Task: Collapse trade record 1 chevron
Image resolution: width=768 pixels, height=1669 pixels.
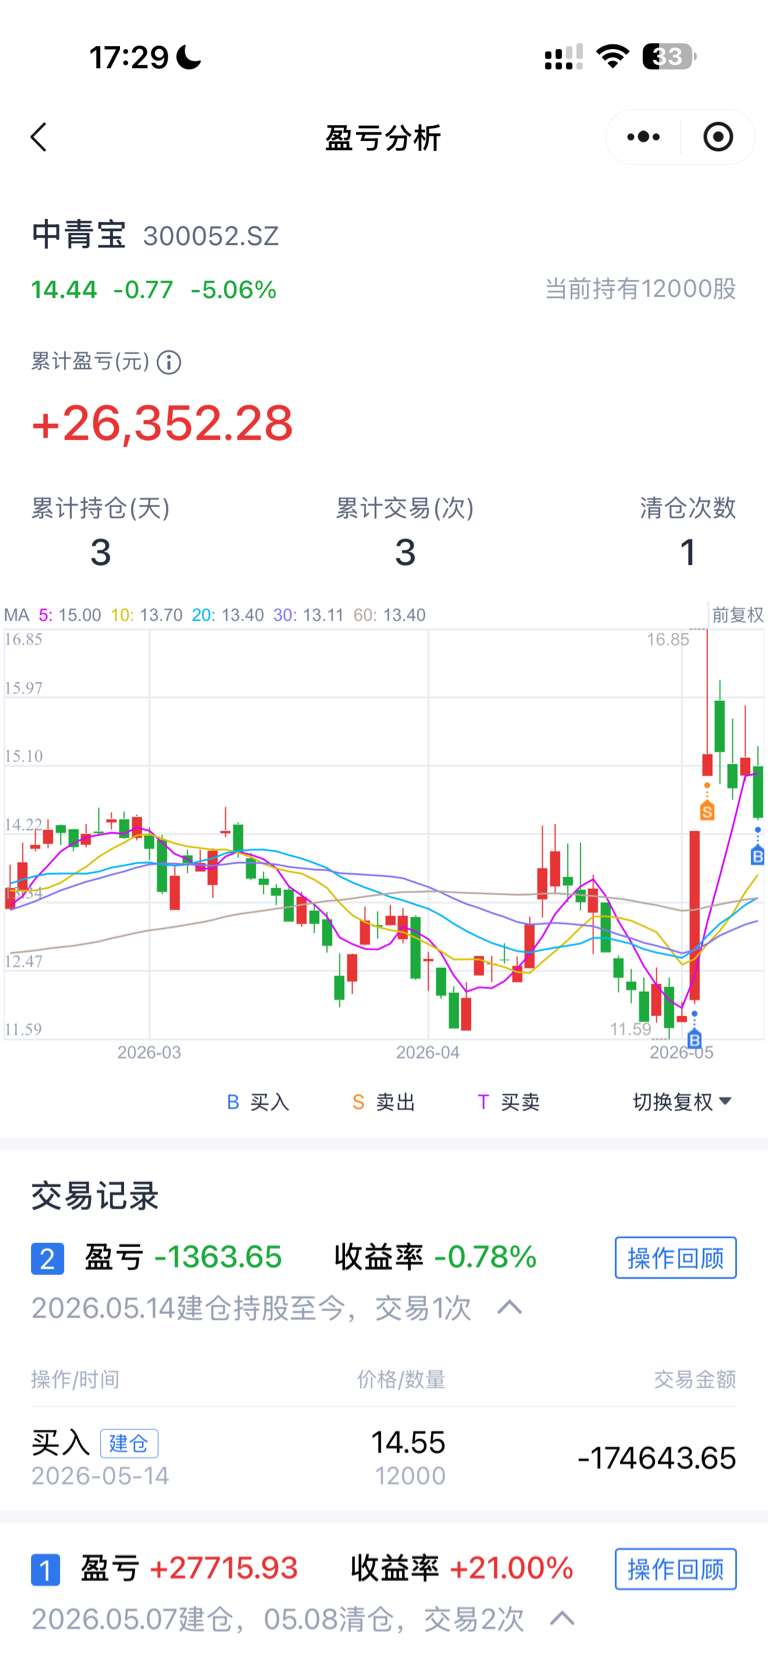Action: point(563,1618)
